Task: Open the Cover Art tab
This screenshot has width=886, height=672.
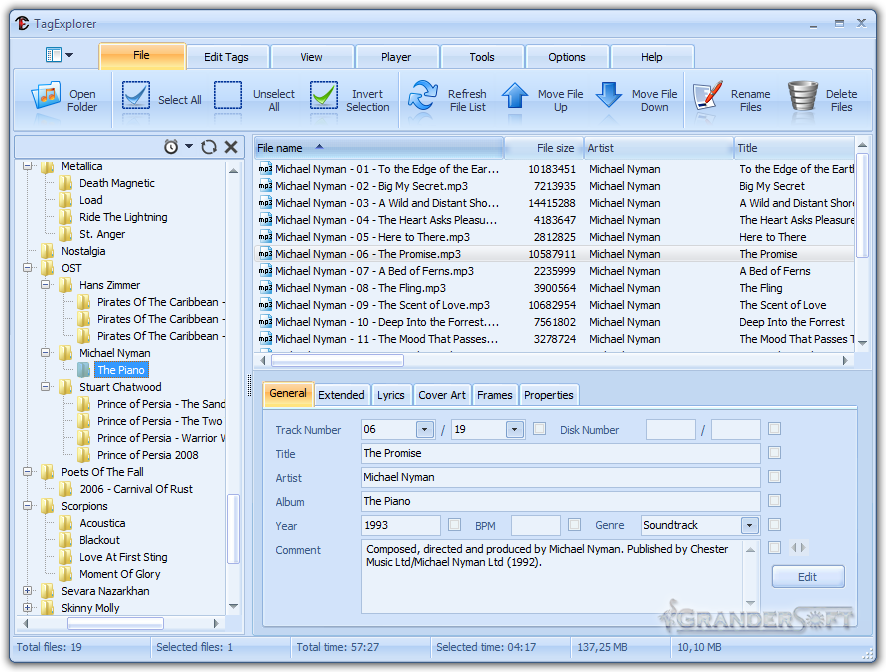Action: [441, 395]
